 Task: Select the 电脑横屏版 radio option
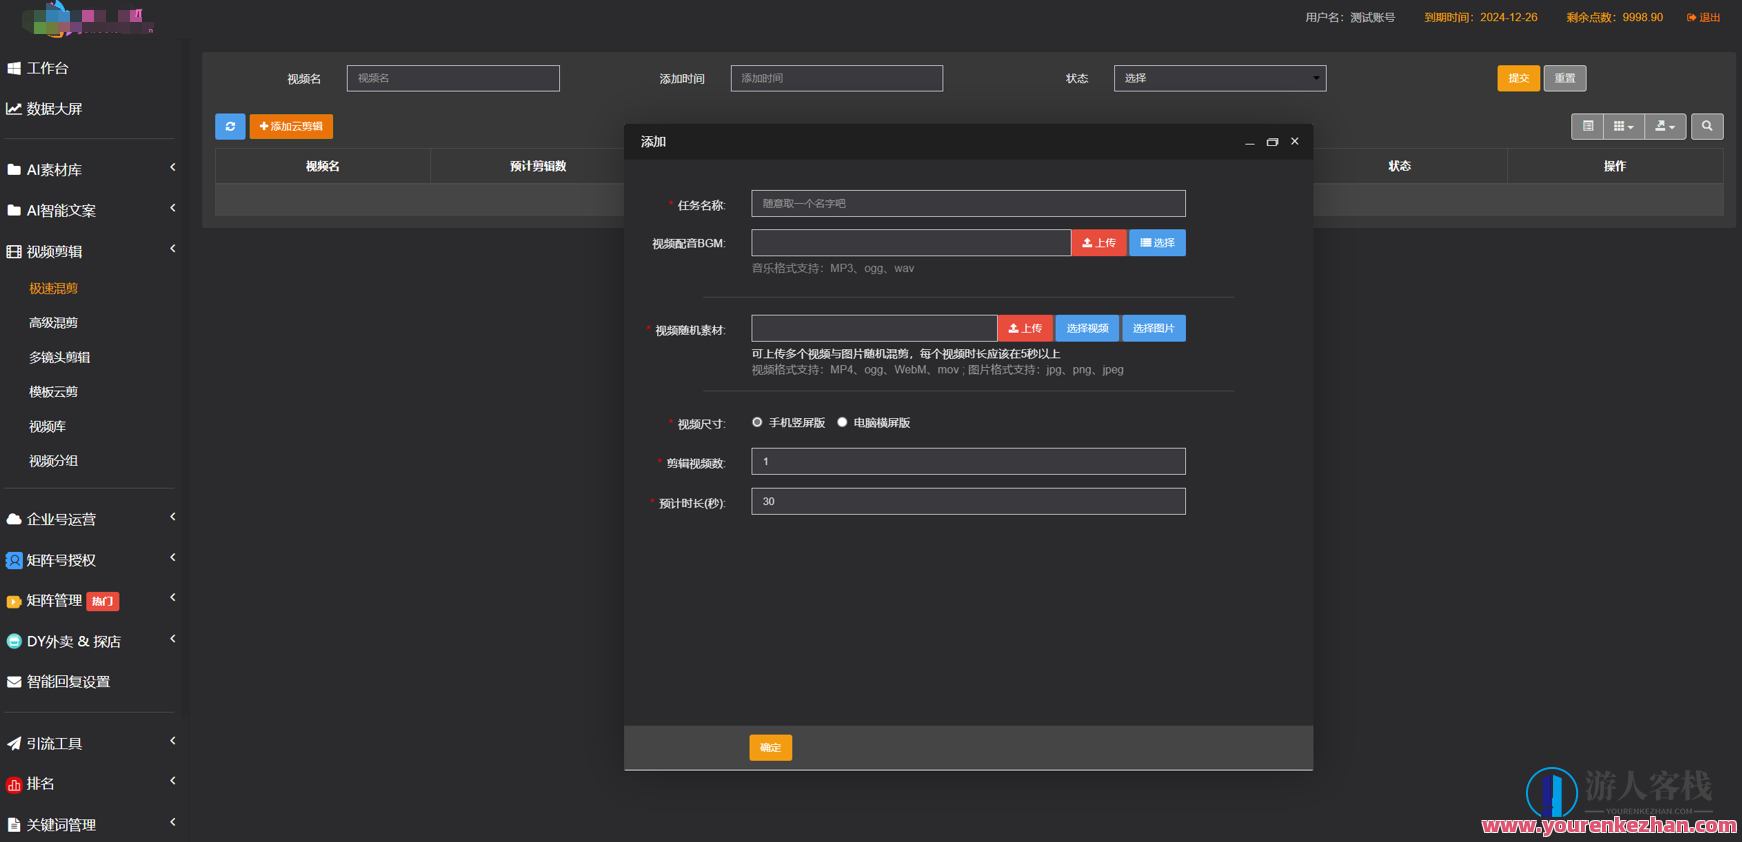[842, 423]
